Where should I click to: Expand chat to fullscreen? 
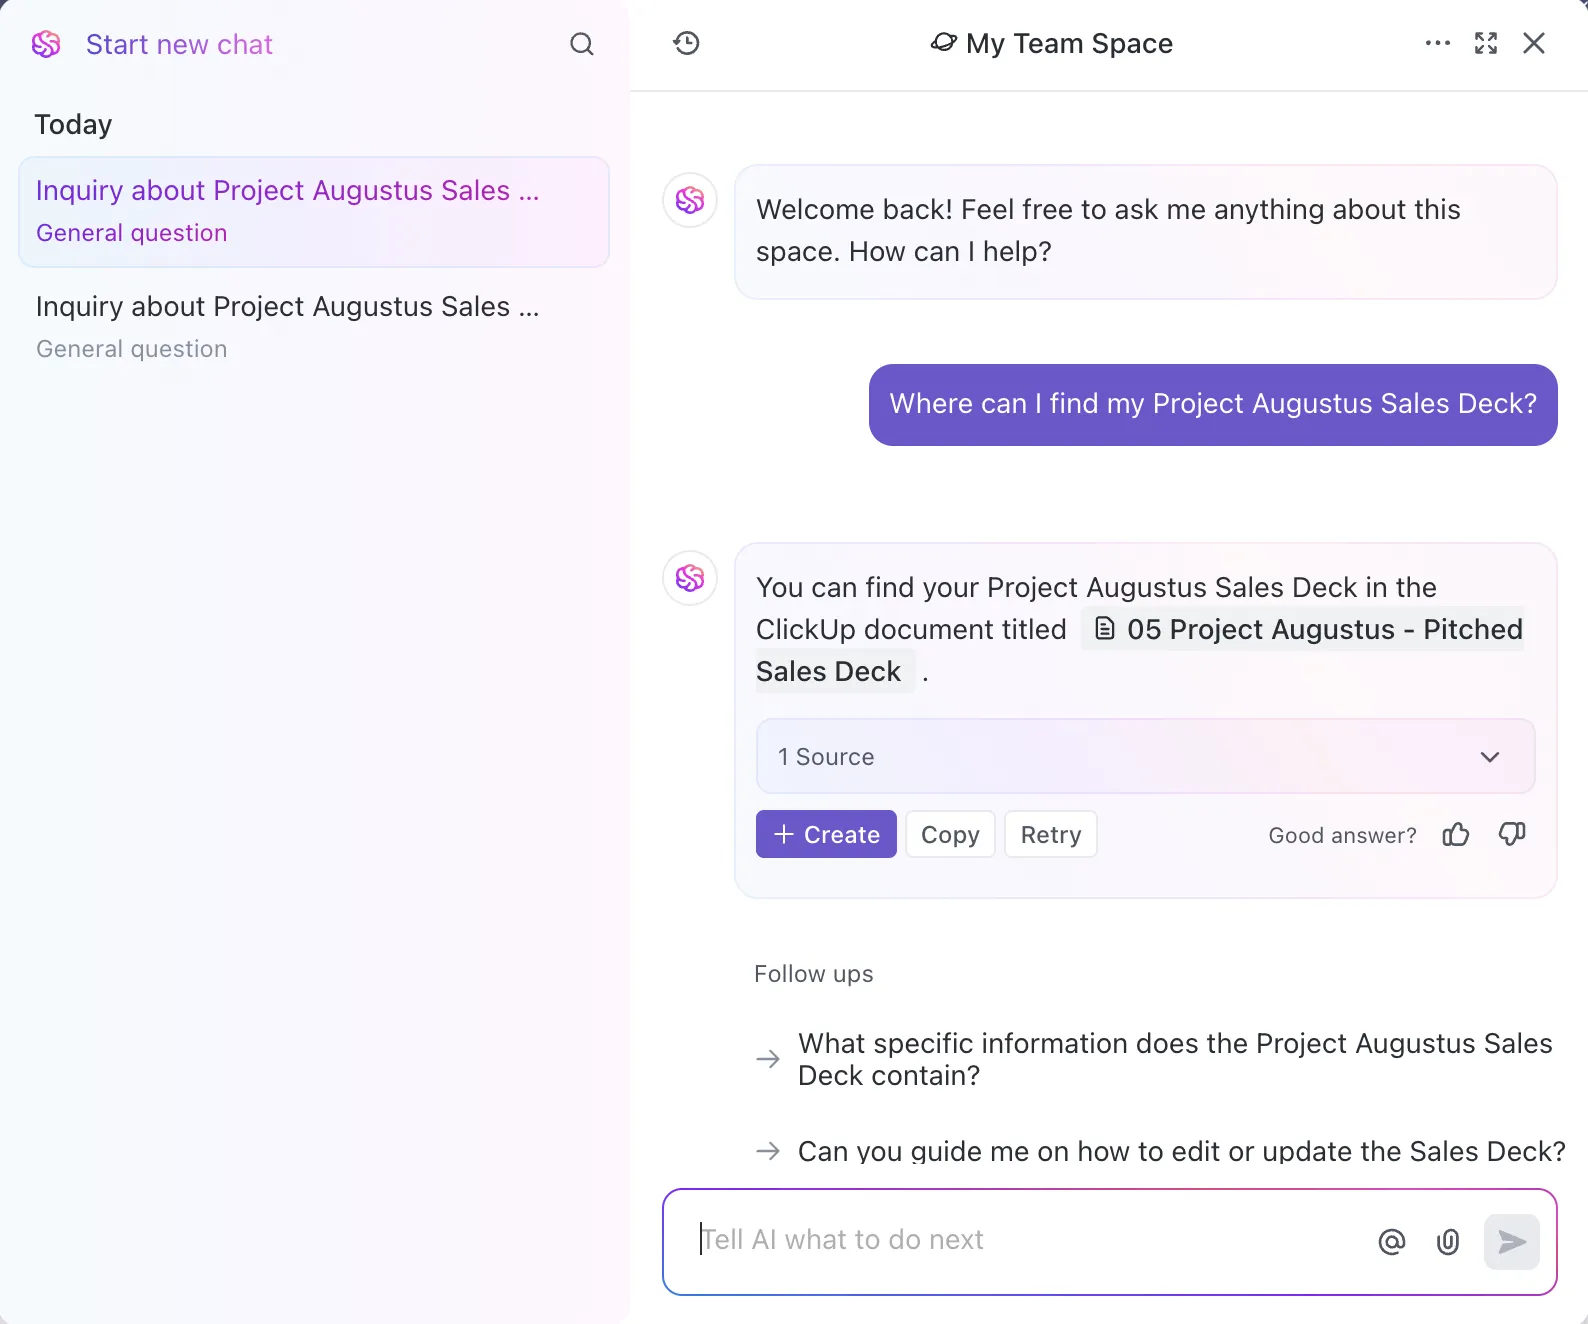coord(1486,43)
